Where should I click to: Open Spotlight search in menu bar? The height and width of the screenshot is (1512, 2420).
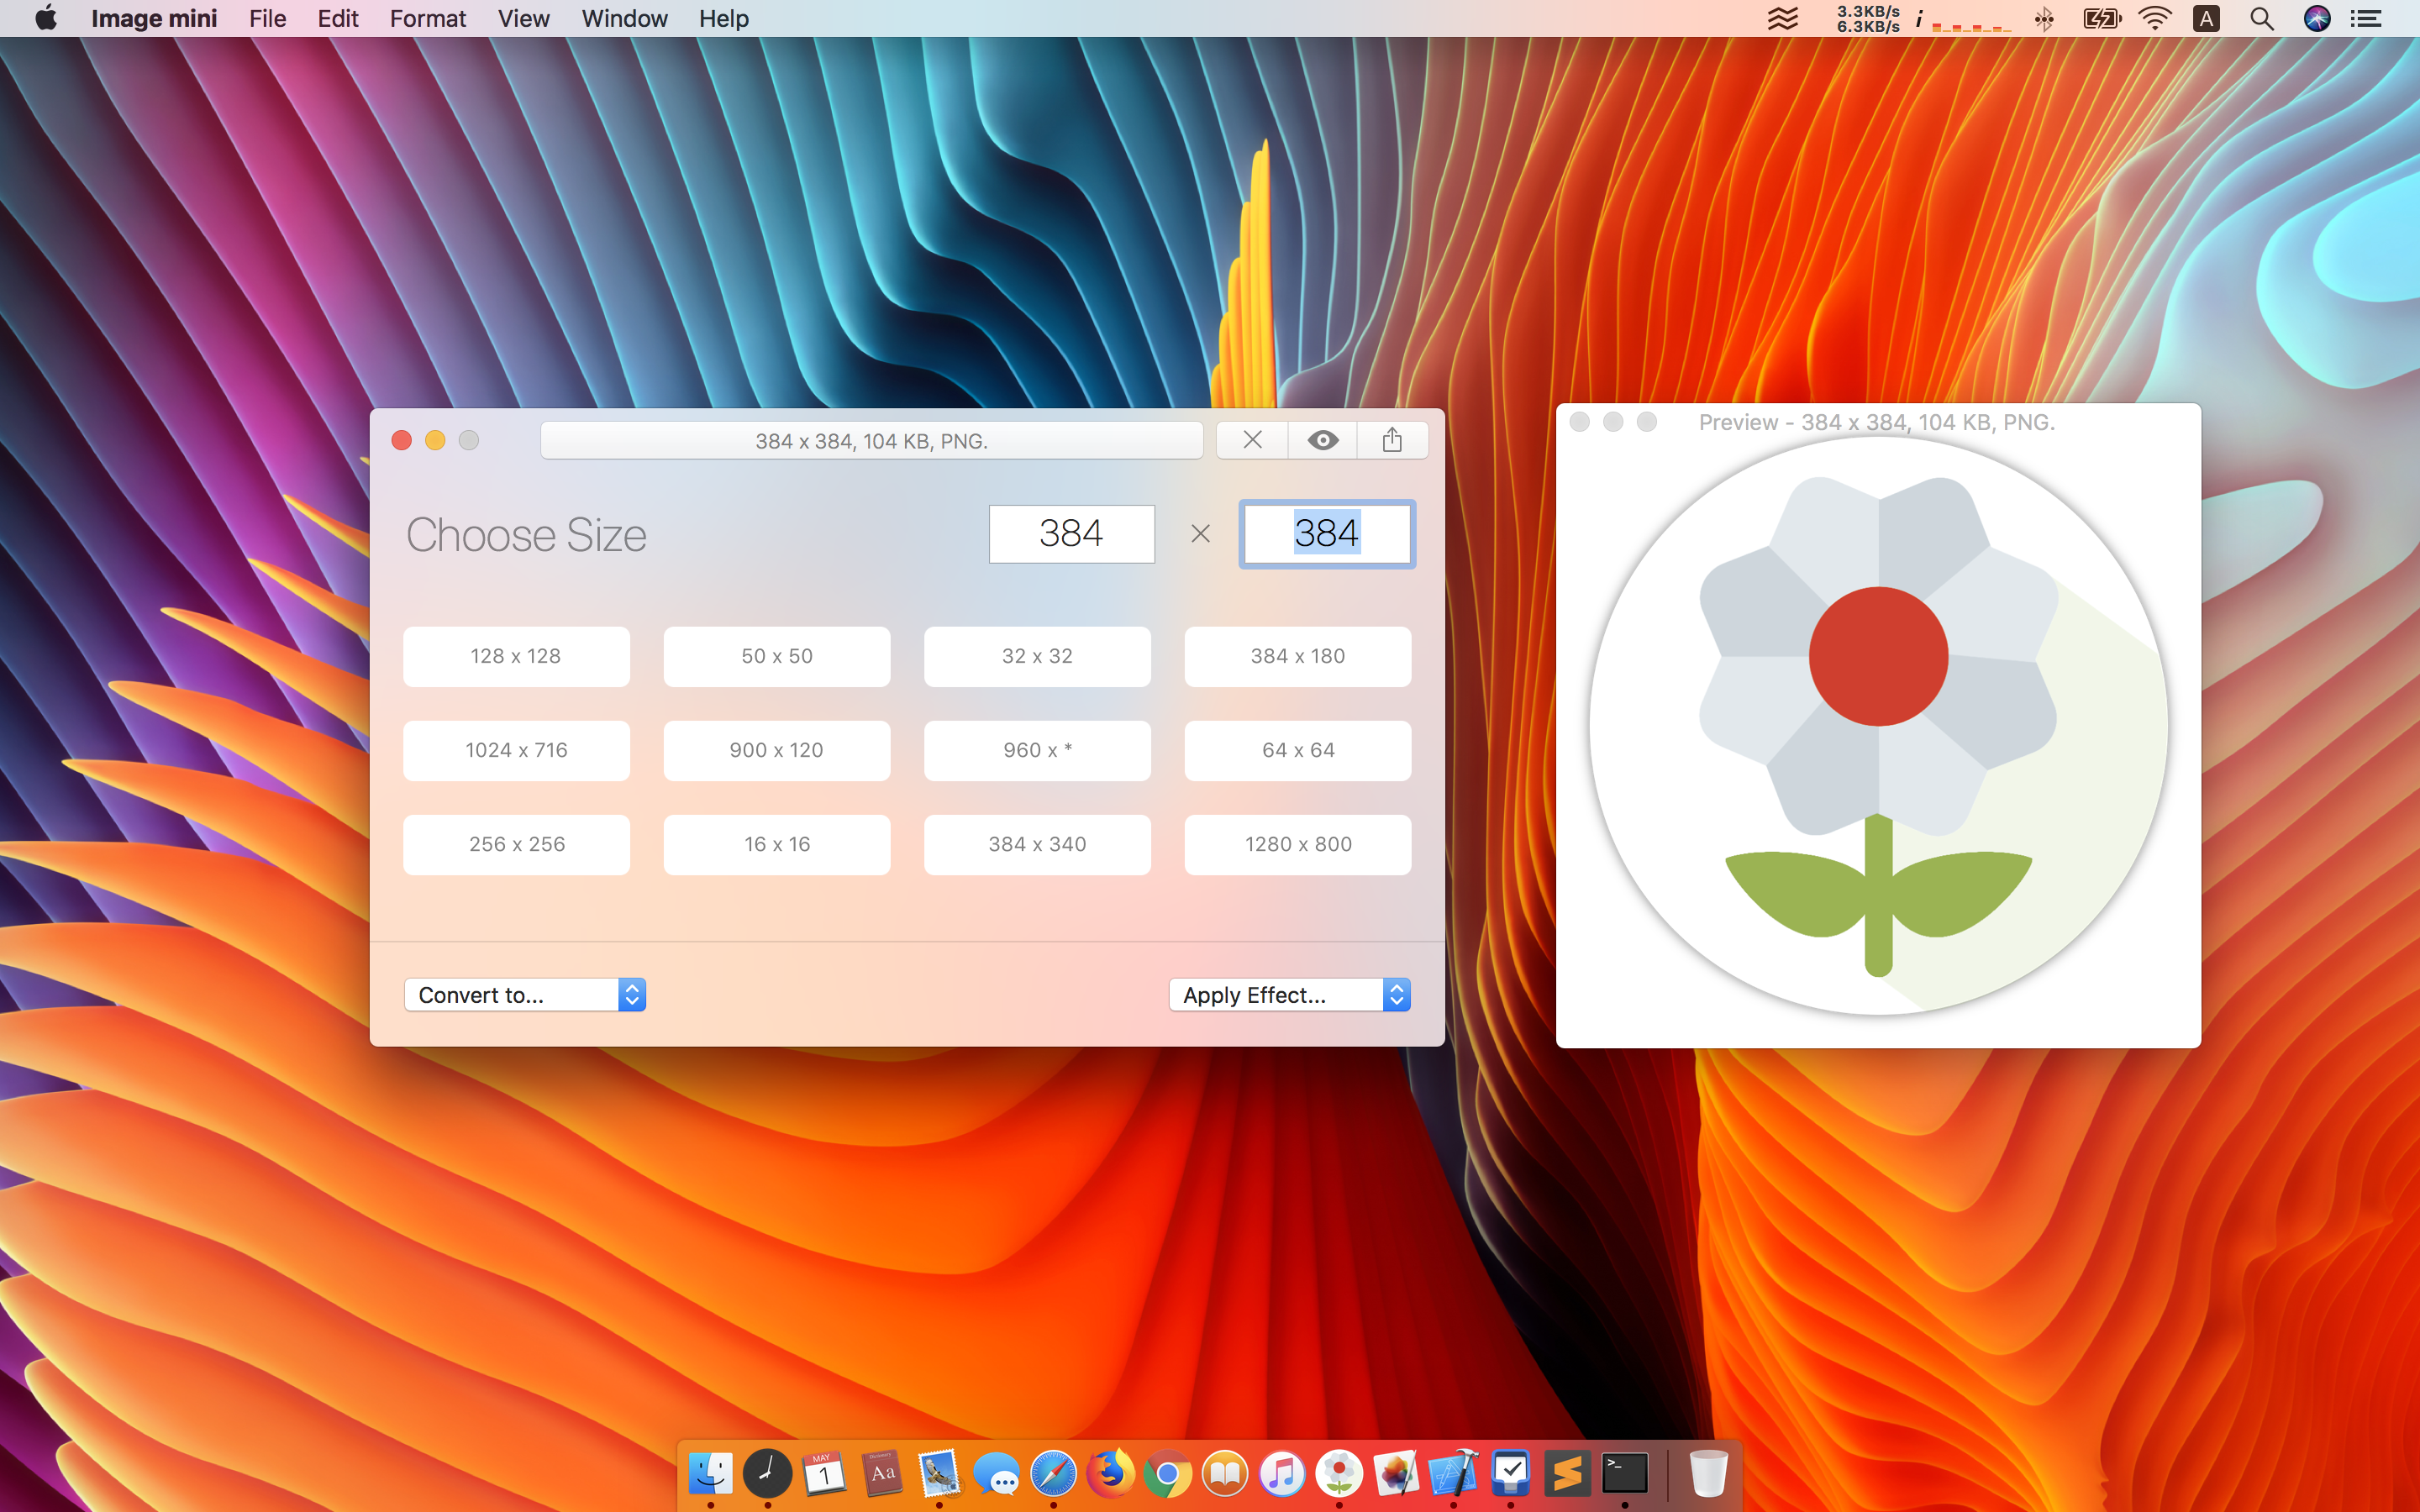click(x=2261, y=19)
